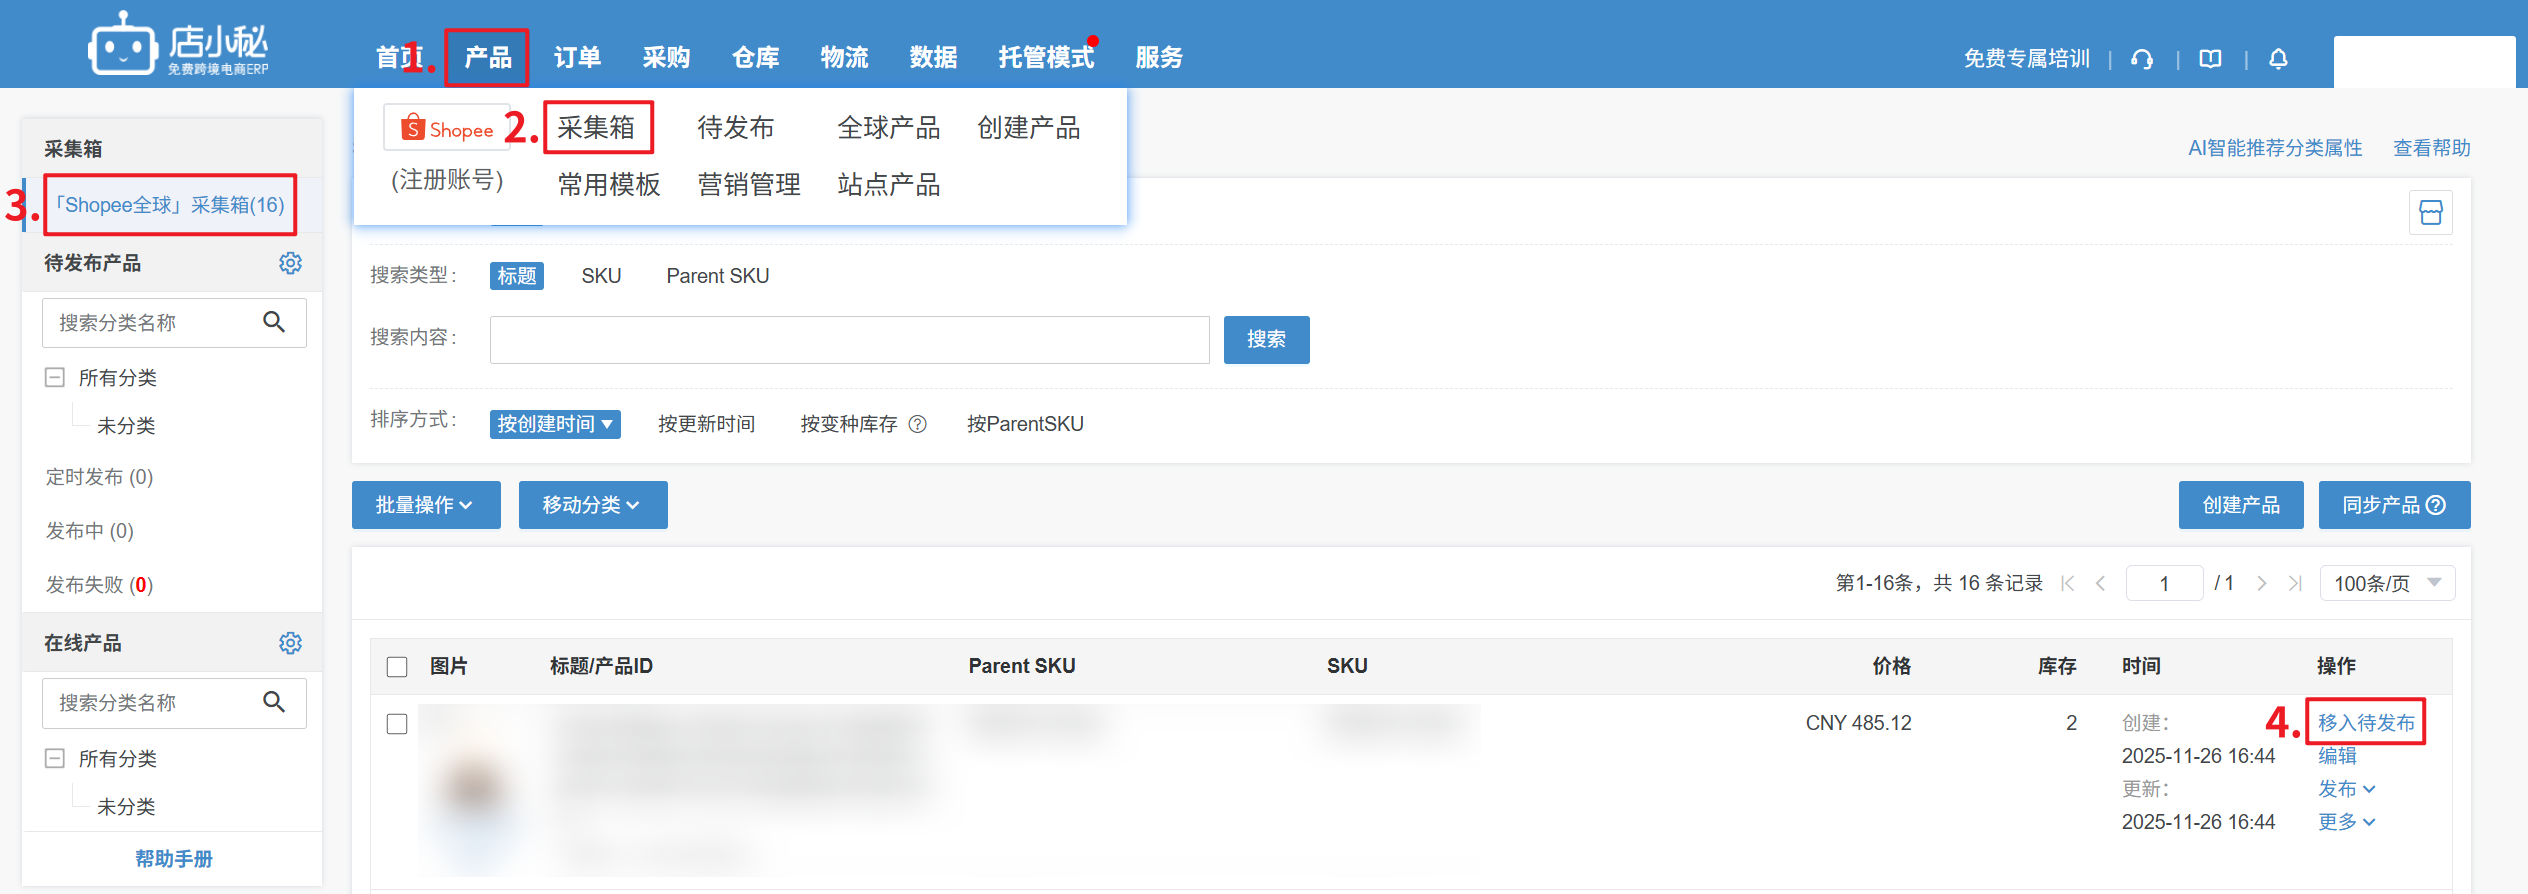Screen dimensions: 2528x894
Task: Click the 搜索内容 text input field
Action: click(x=849, y=340)
